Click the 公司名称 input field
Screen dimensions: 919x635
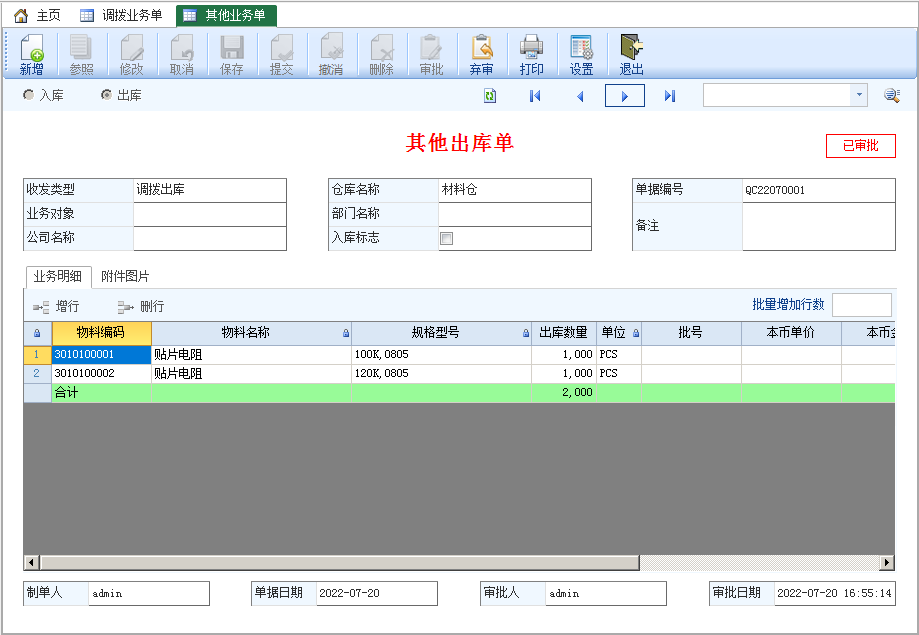(210, 238)
